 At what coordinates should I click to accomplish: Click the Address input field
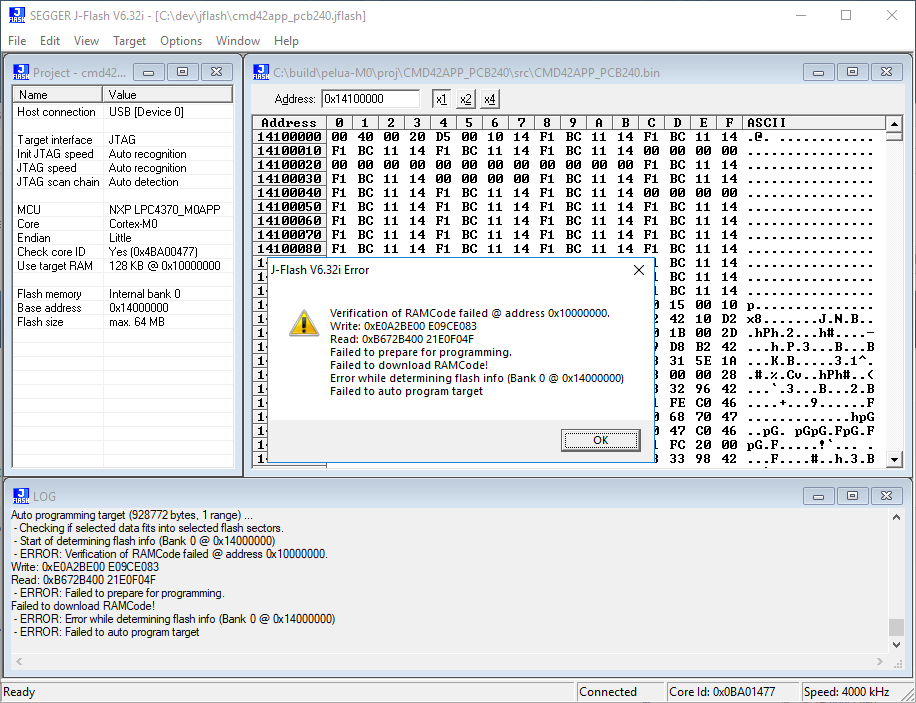tap(370, 99)
